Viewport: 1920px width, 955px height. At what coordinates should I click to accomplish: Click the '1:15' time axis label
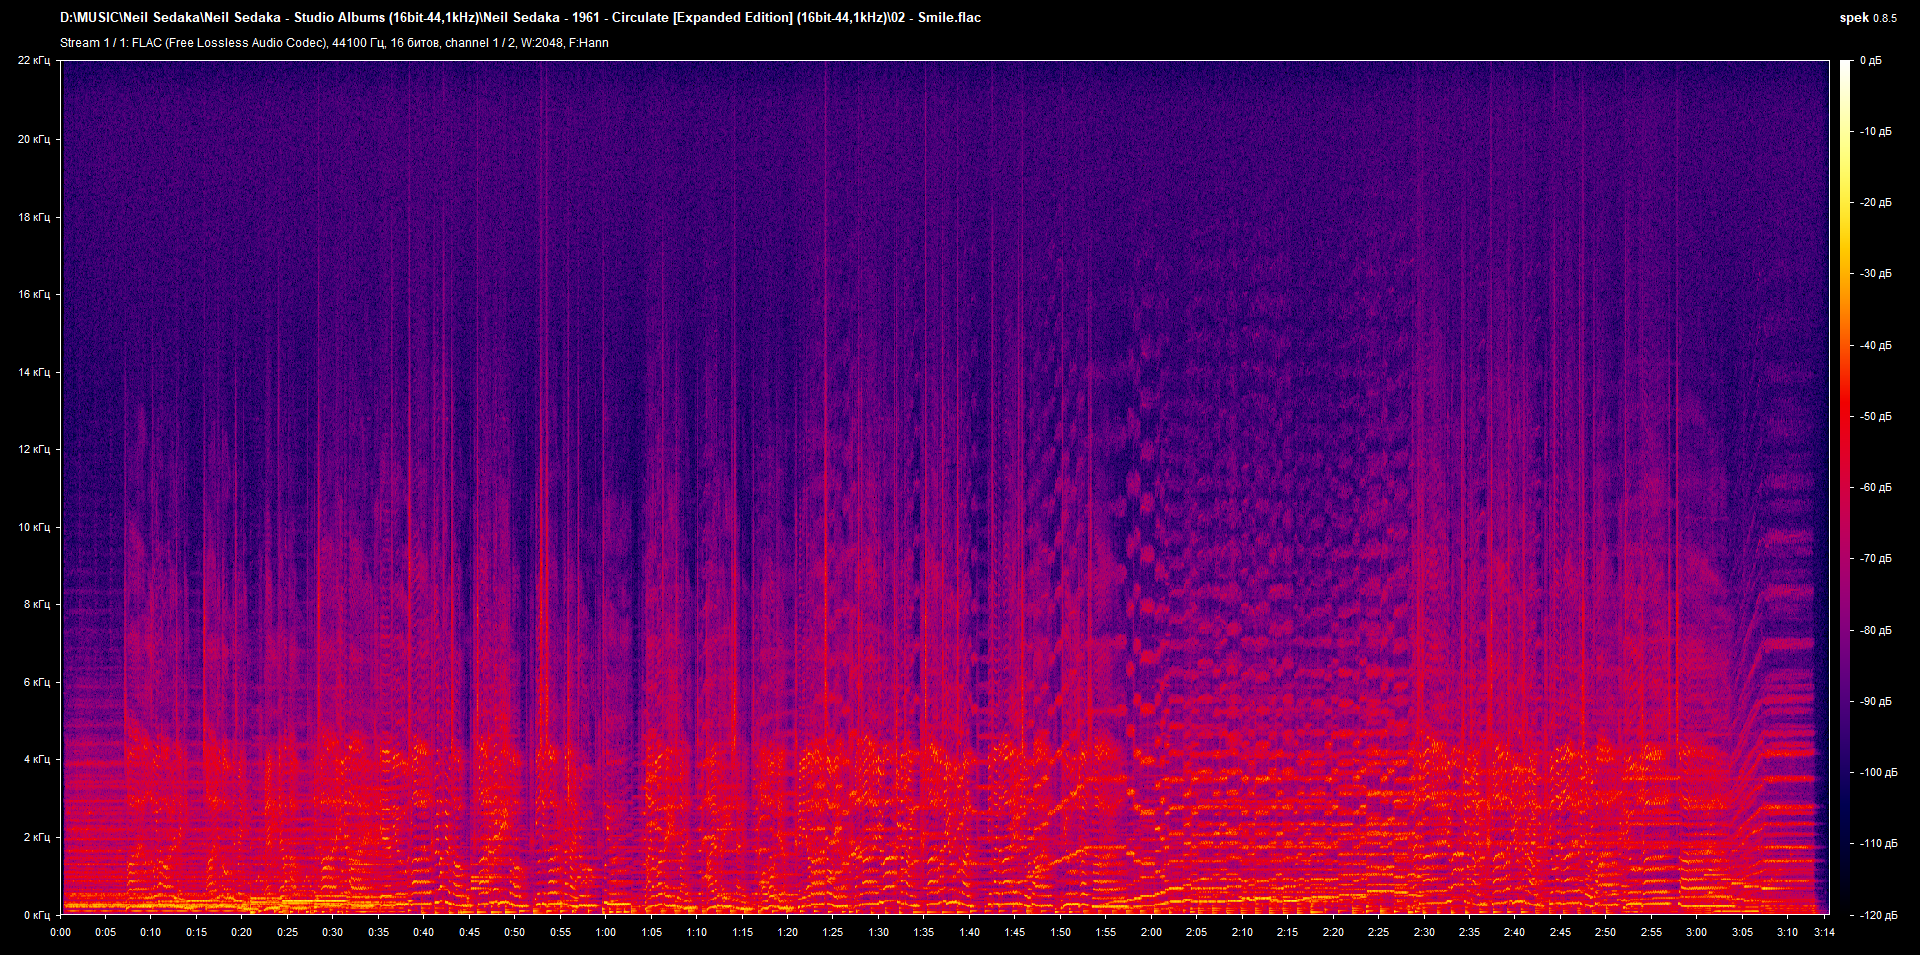(x=742, y=932)
